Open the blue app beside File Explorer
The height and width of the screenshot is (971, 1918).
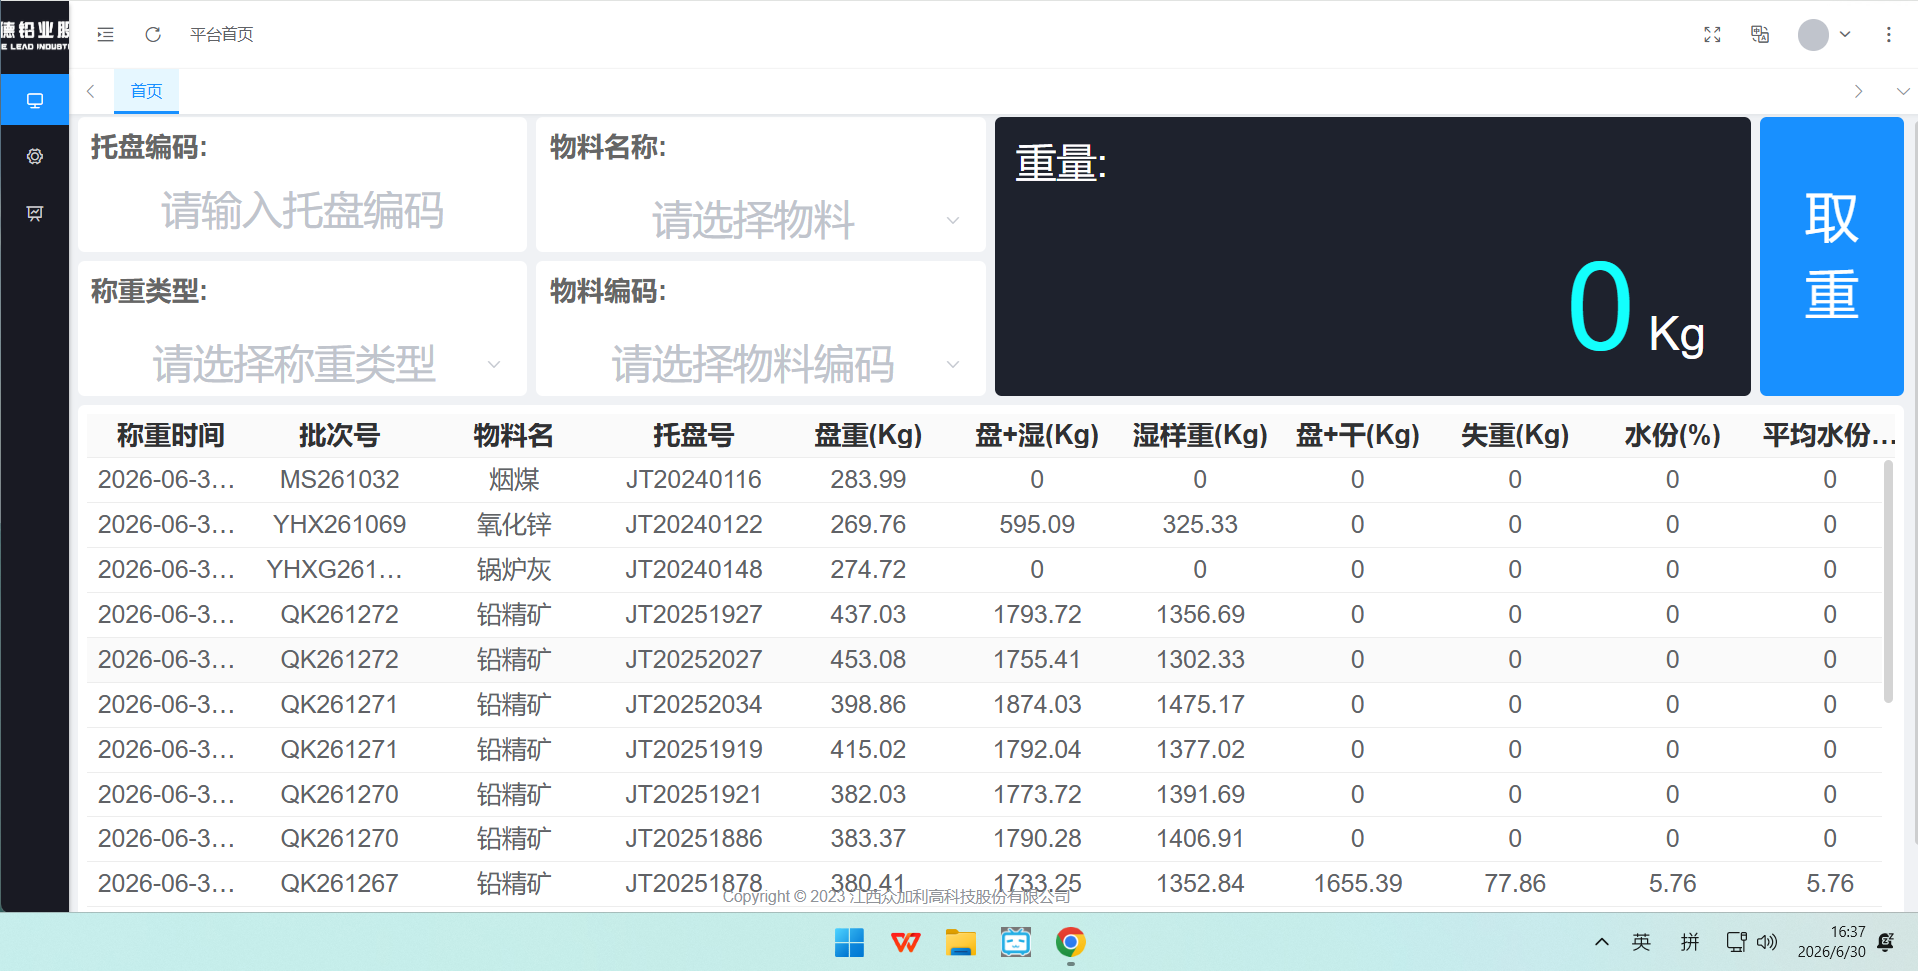pos(1016,942)
